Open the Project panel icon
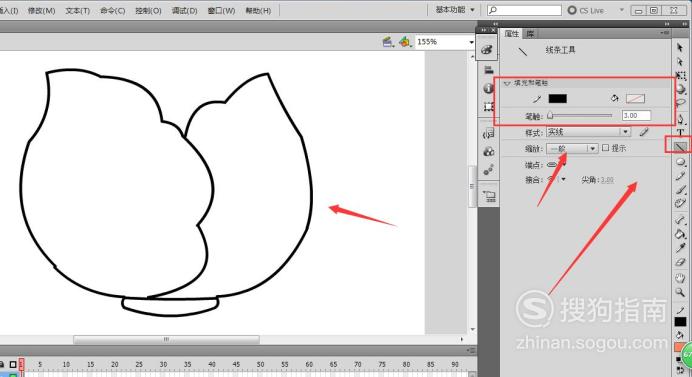The width and height of the screenshot is (692, 377). coord(489,196)
